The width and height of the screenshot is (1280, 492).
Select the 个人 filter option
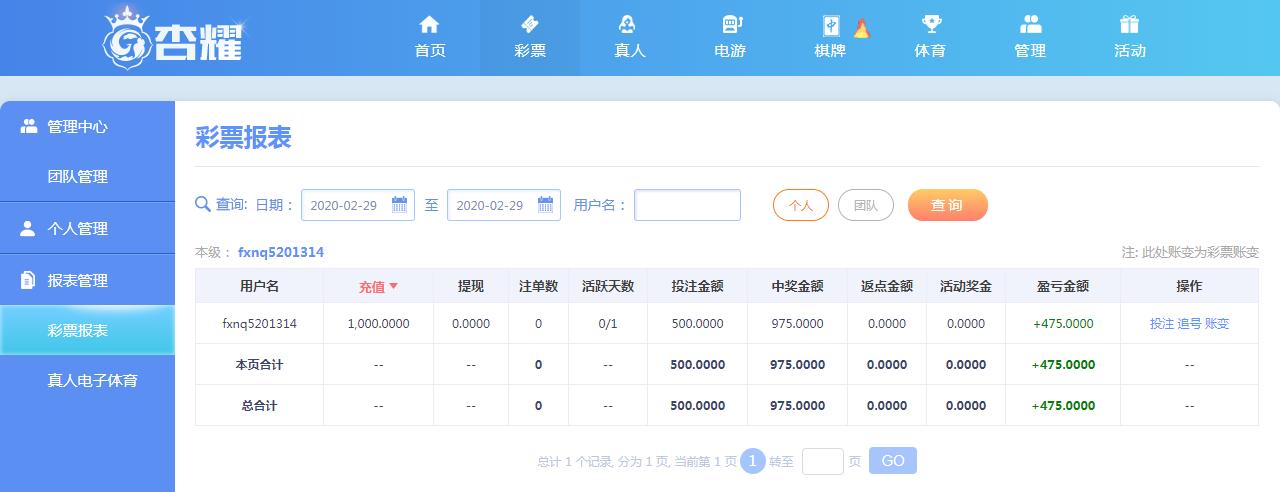[800, 205]
